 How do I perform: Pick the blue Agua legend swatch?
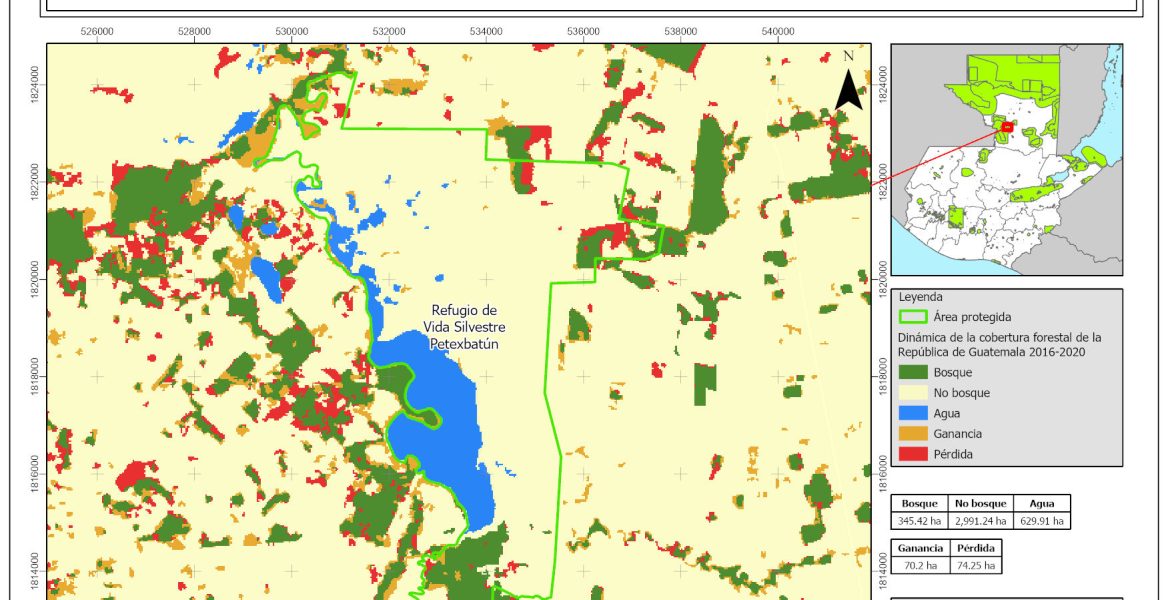912,414
